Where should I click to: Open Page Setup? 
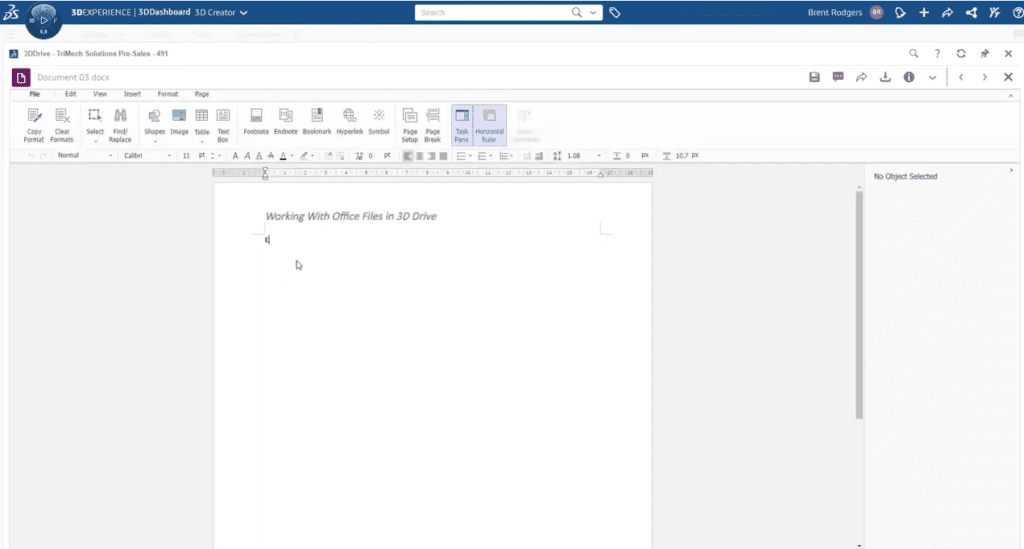(409, 125)
